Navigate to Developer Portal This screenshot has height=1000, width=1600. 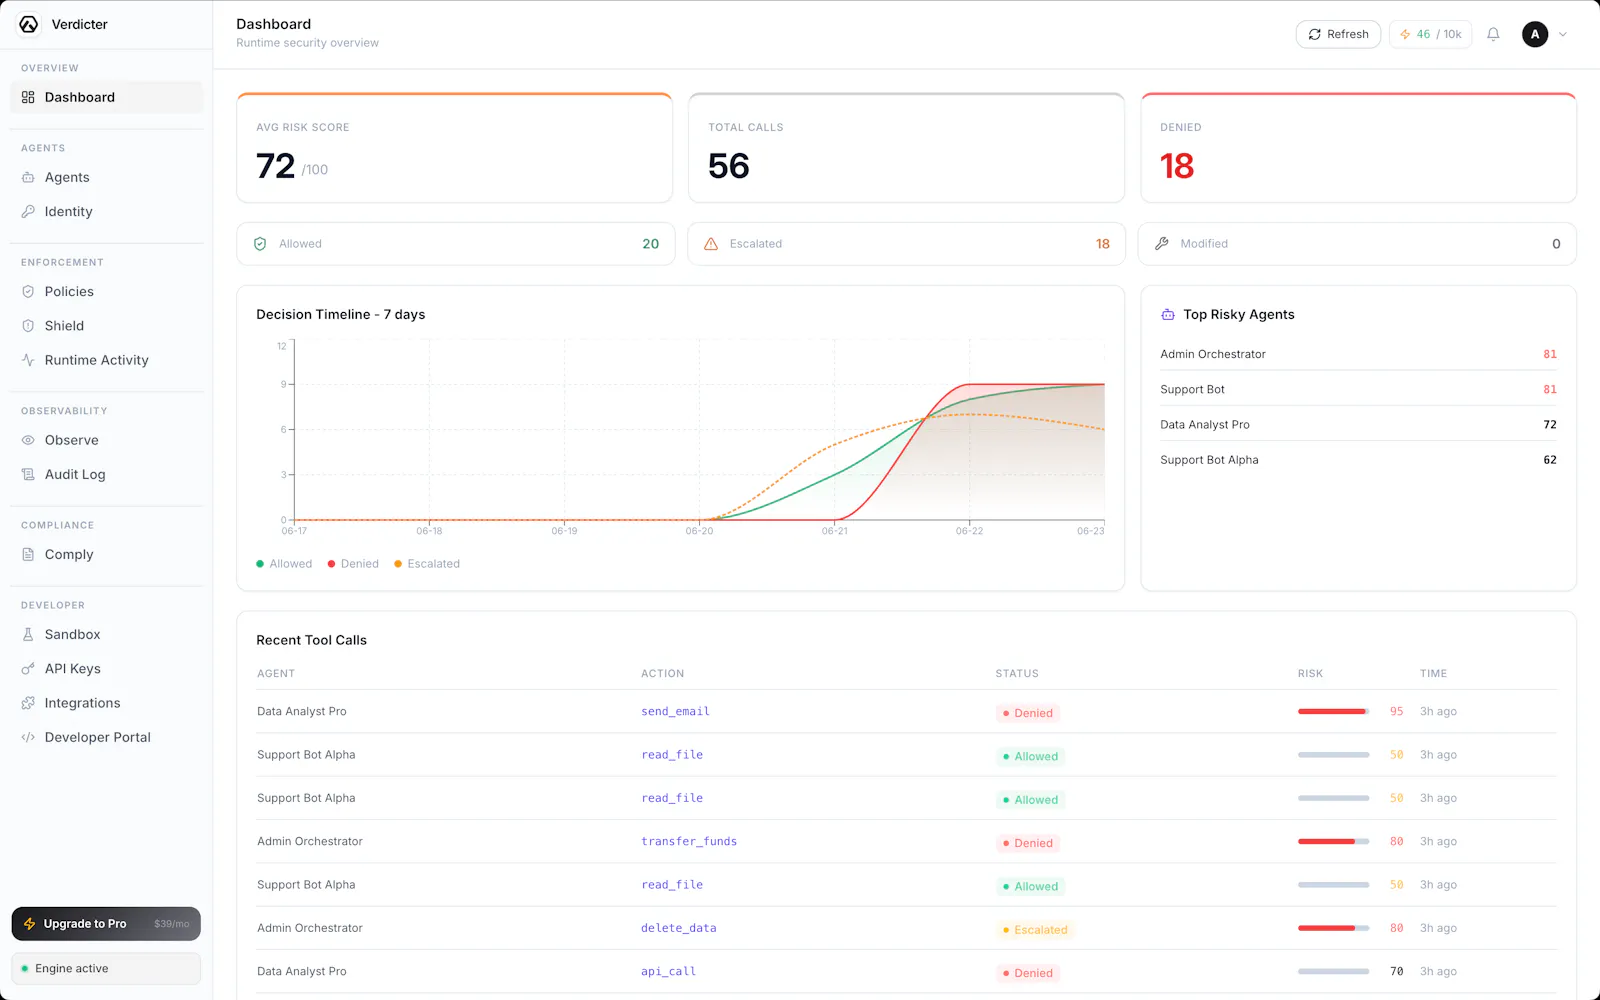(x=106, y=737)
